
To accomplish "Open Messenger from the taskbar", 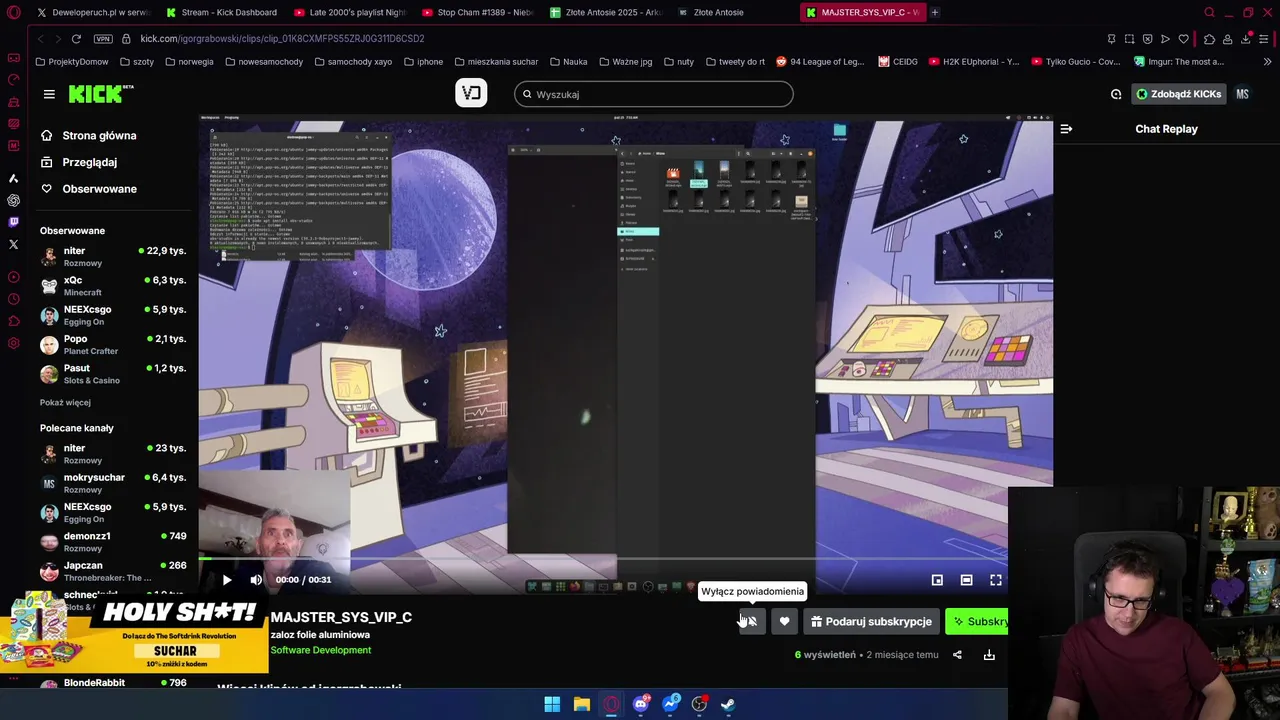I will click(x=670, y=704).
